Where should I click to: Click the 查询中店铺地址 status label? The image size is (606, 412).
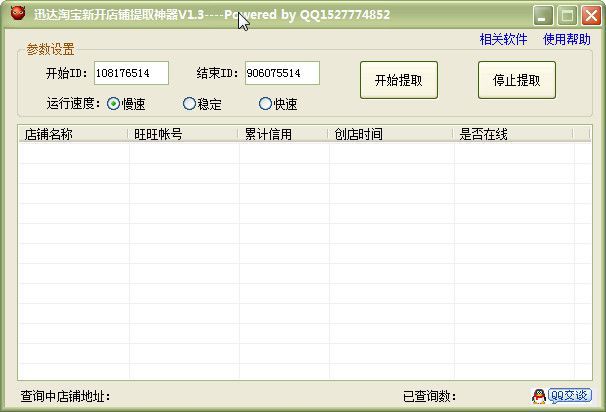pyautogui.click(x=65, y=396)
